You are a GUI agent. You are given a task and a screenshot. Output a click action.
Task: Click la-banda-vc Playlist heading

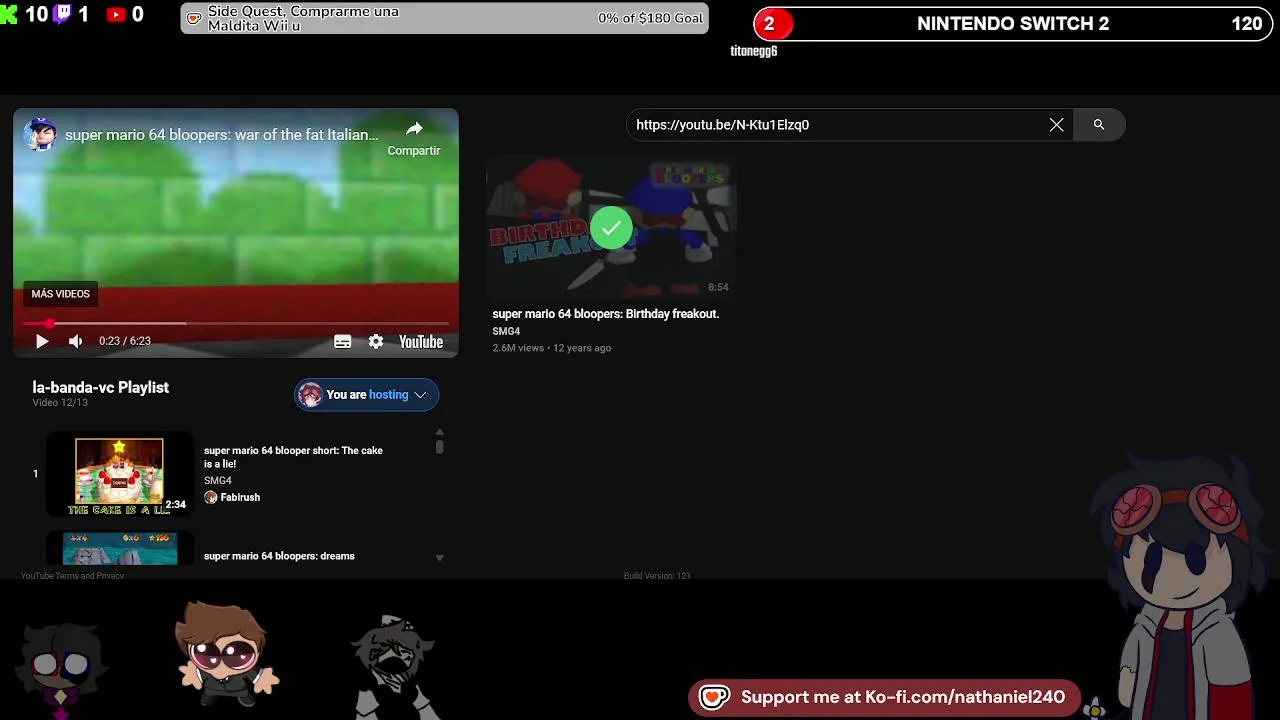[100, 387]
